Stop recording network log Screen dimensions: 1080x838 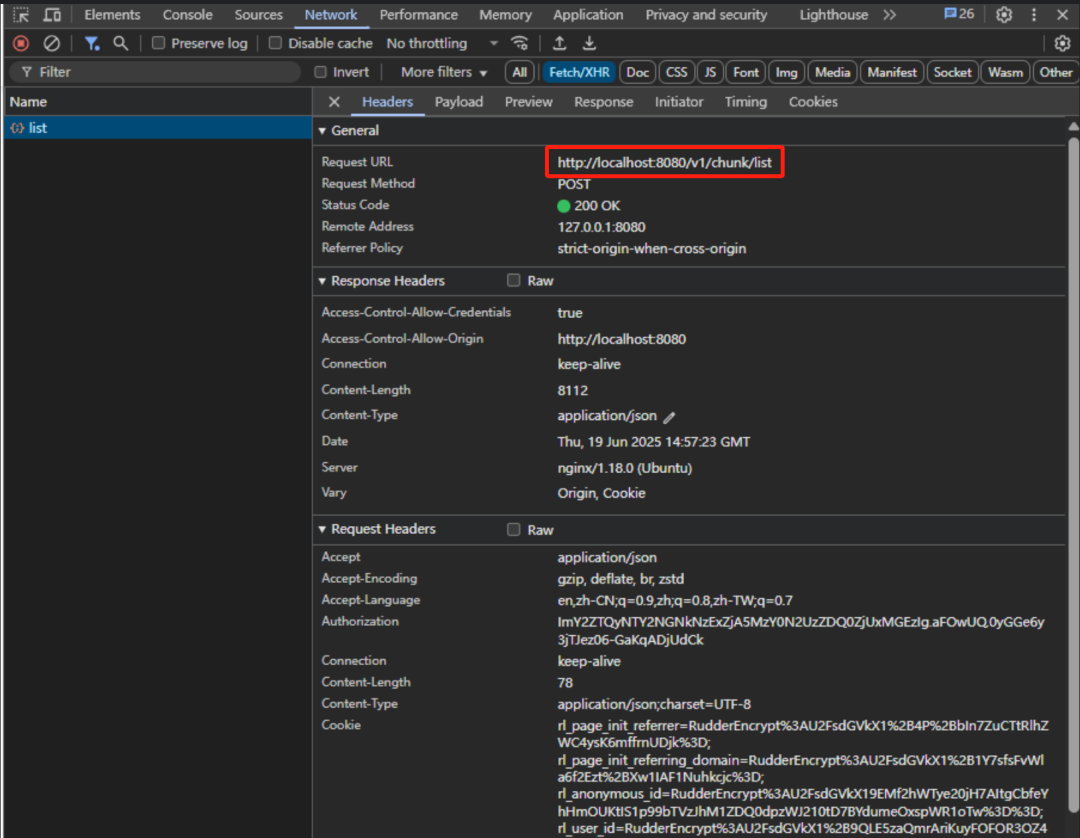pyautogui.click(x=21, y=43)
